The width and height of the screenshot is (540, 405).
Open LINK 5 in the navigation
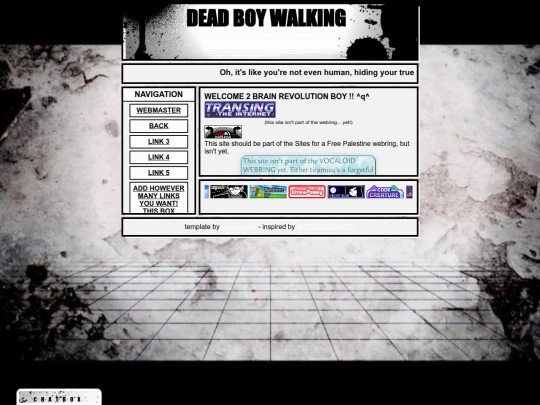click(x=159, y=173)
